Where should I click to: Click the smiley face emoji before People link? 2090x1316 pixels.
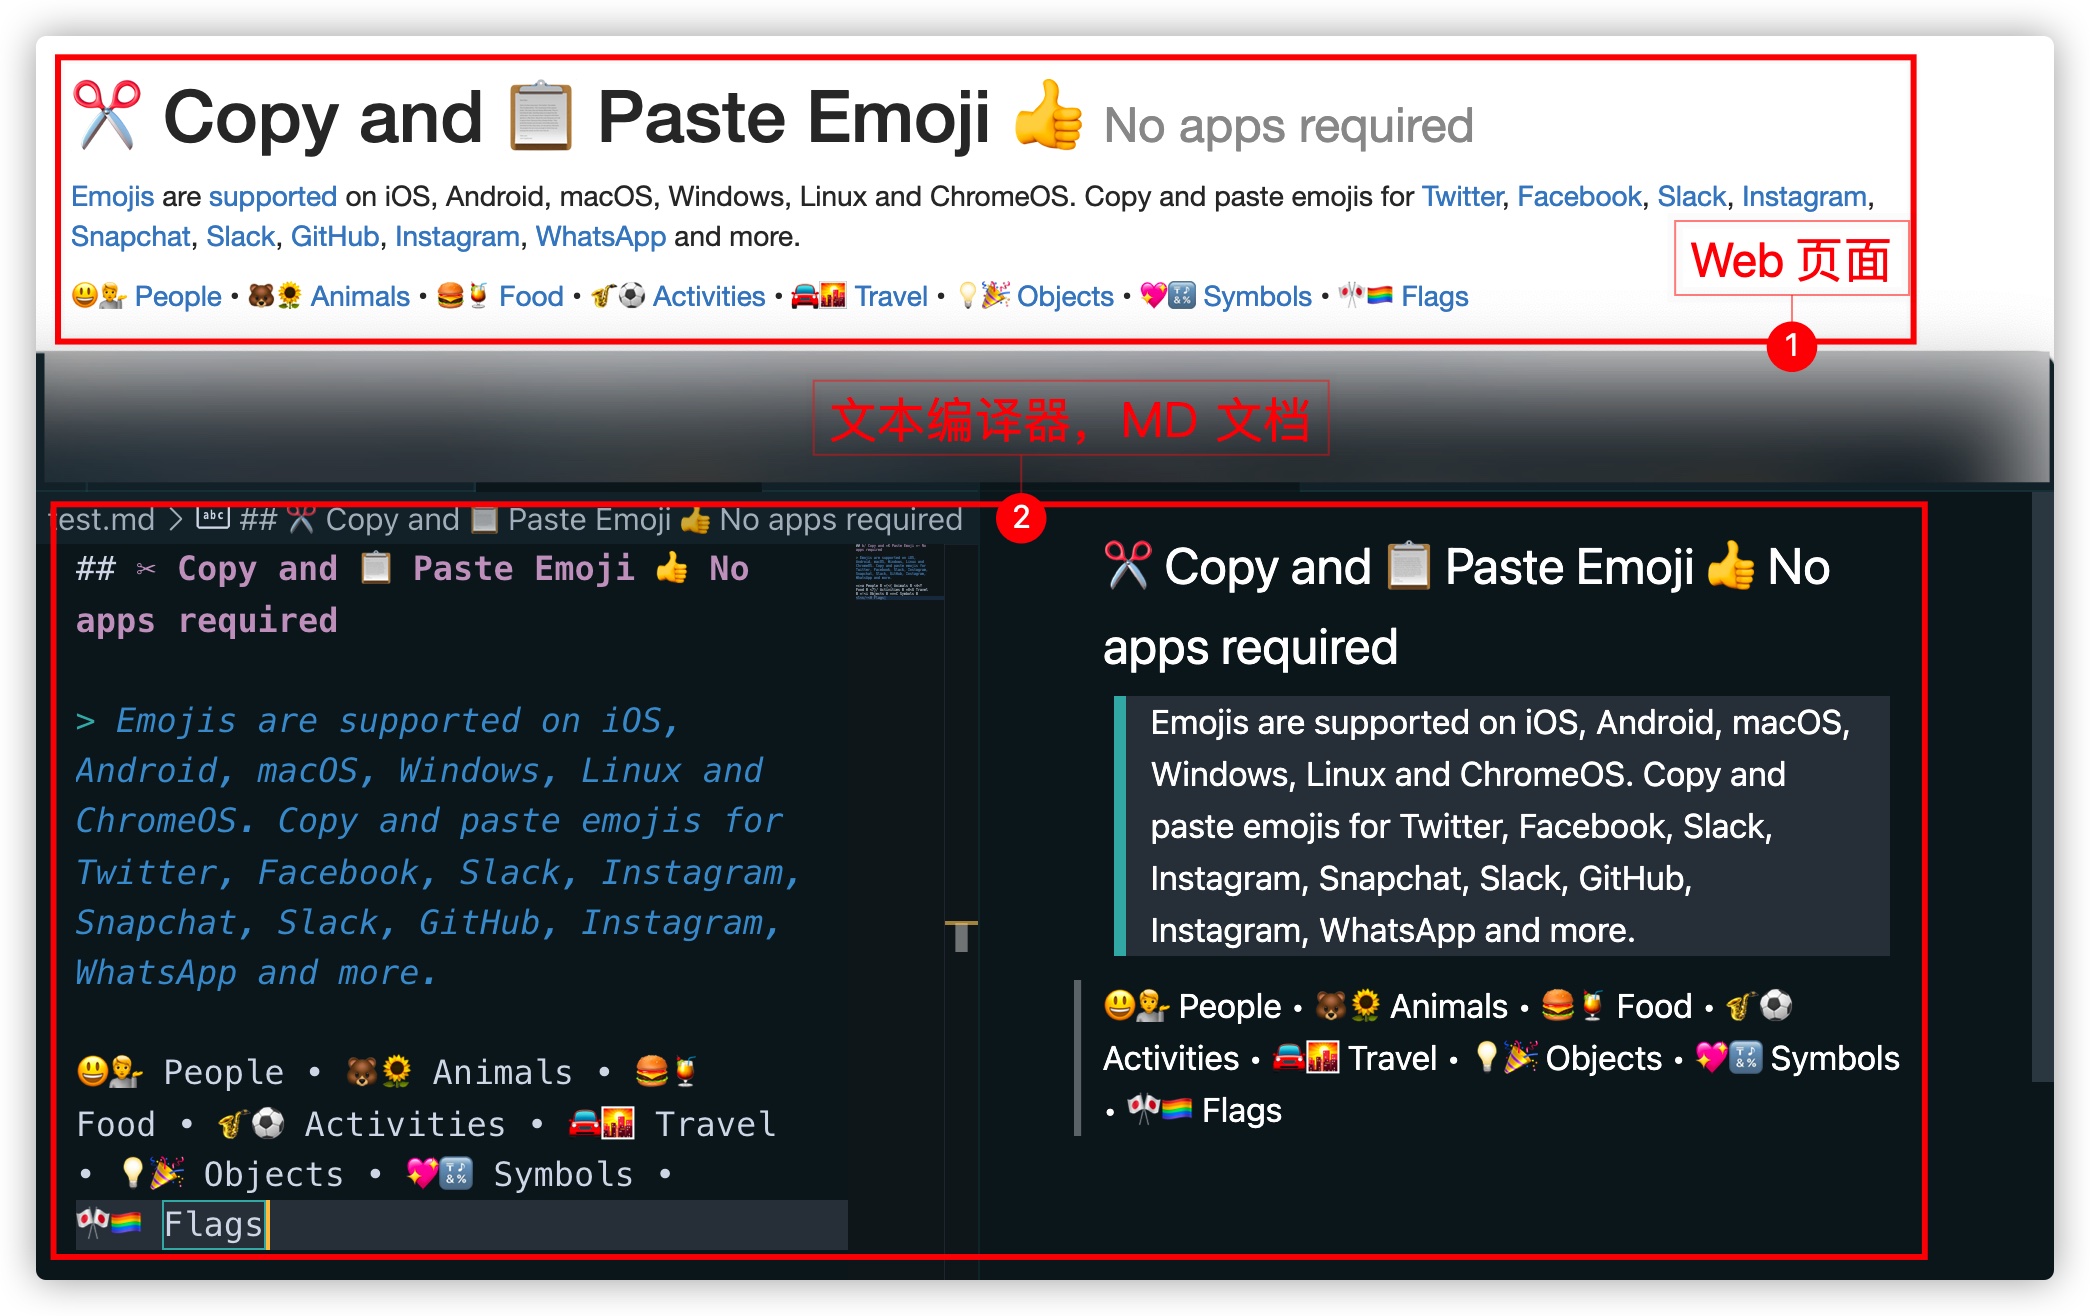(85, 295)
